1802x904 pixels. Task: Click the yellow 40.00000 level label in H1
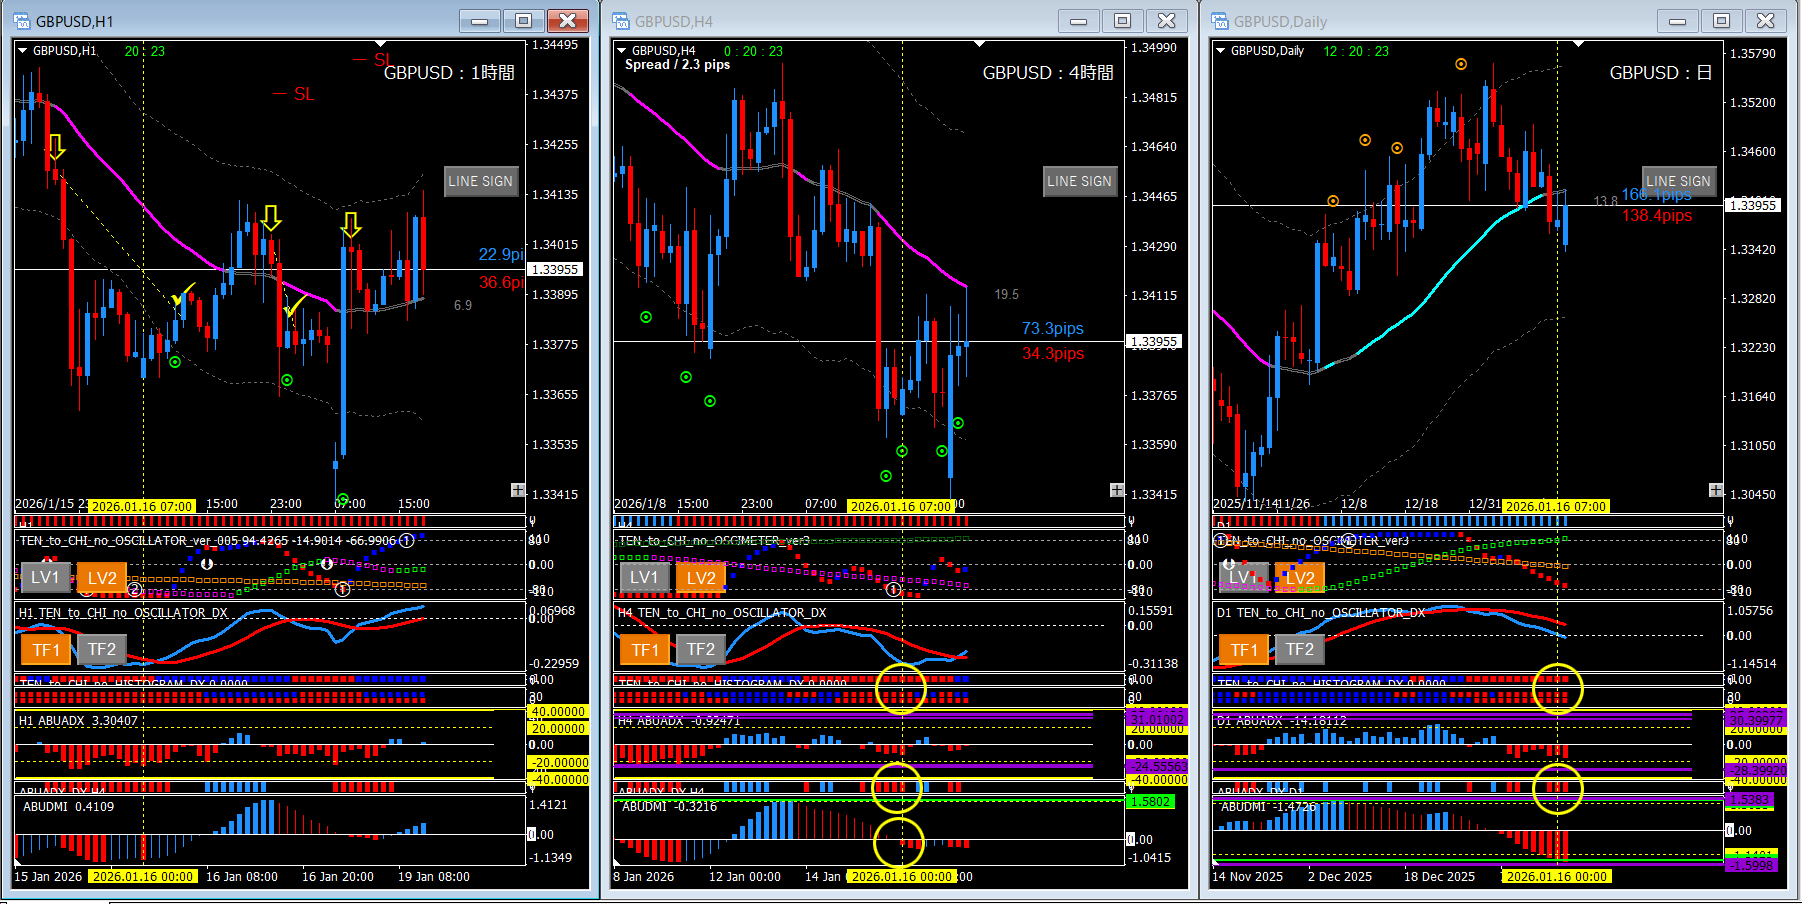point(558,712)
